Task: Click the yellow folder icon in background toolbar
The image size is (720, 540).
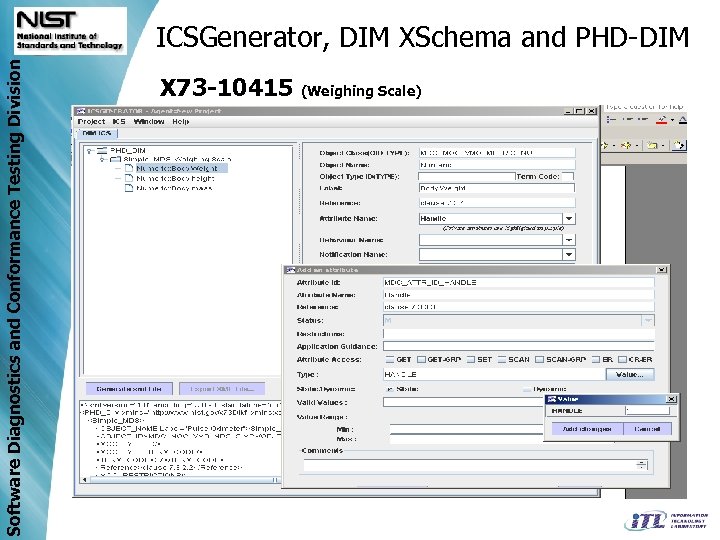Action: [652, 146]
